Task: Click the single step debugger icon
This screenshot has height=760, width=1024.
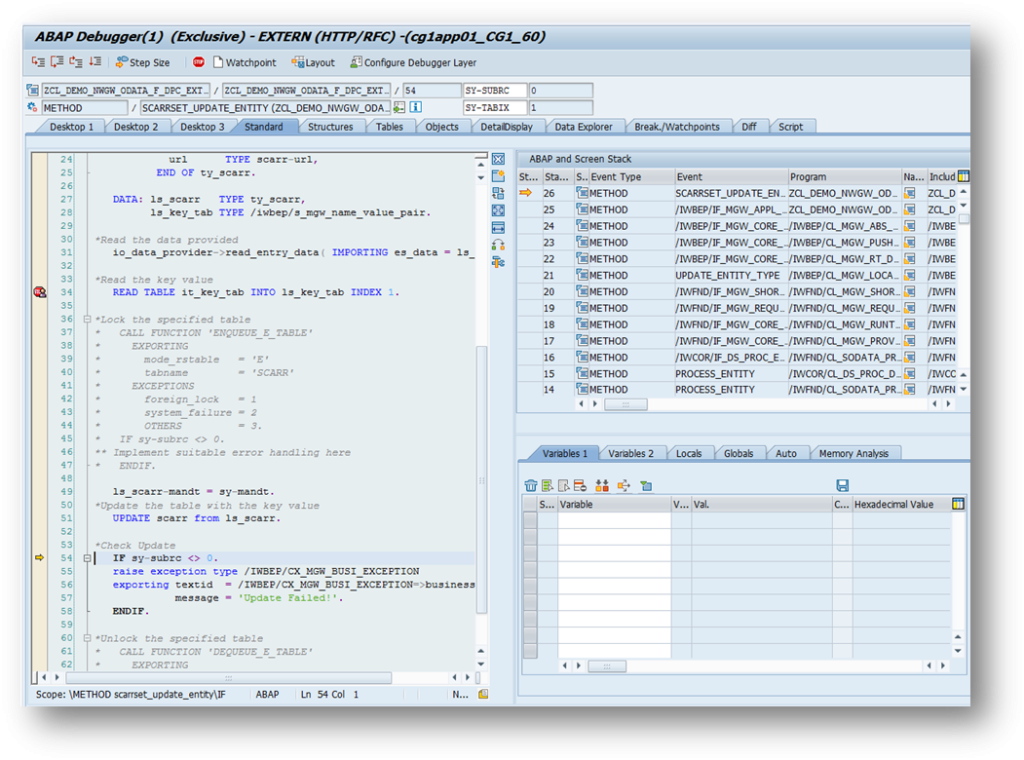Action: pyautogui.click(x=39, y=62)
